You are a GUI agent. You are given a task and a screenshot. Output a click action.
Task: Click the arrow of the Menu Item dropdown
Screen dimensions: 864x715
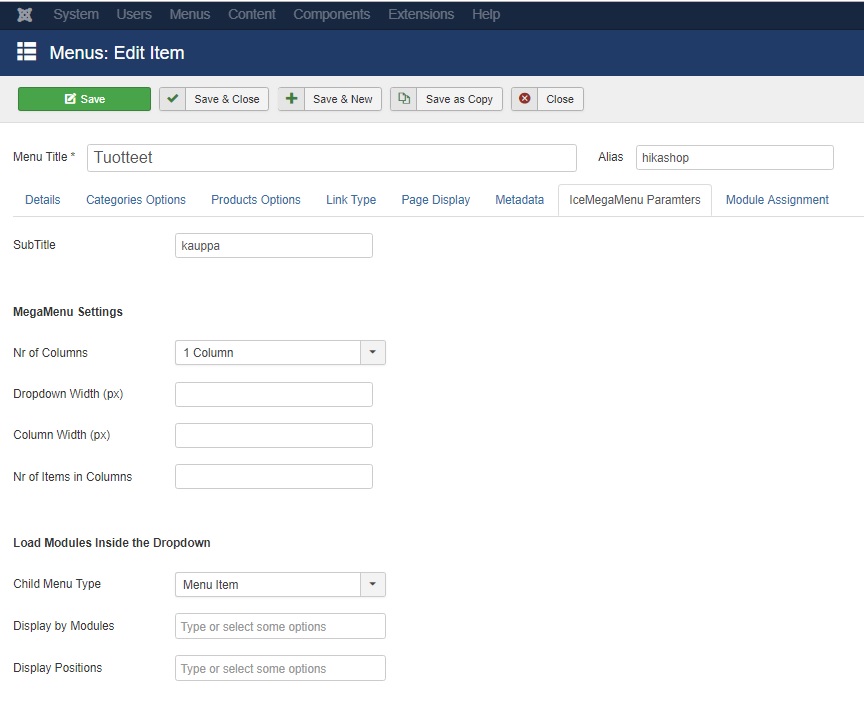(x=372, y=584)
